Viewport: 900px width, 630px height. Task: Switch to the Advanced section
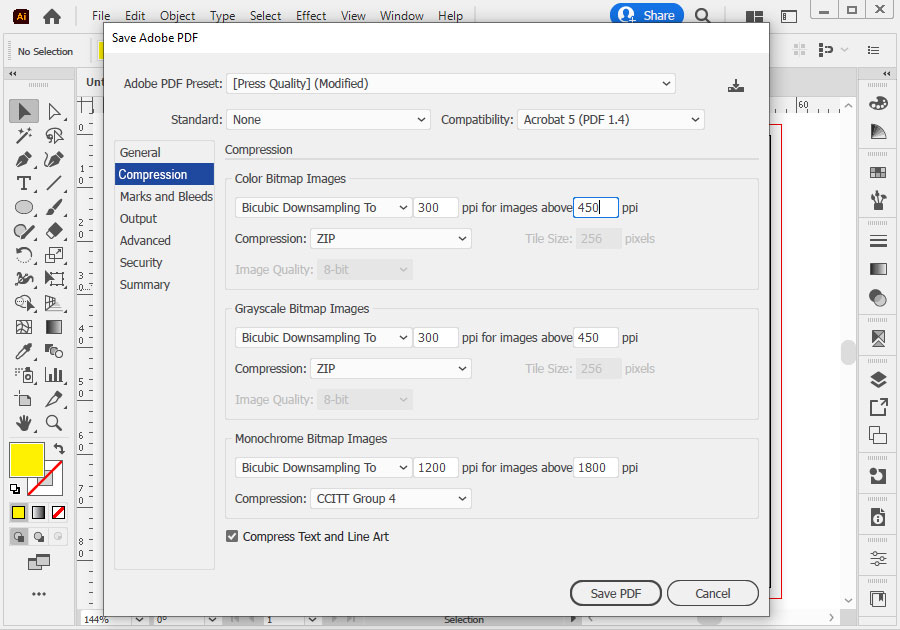coord(164,241)
